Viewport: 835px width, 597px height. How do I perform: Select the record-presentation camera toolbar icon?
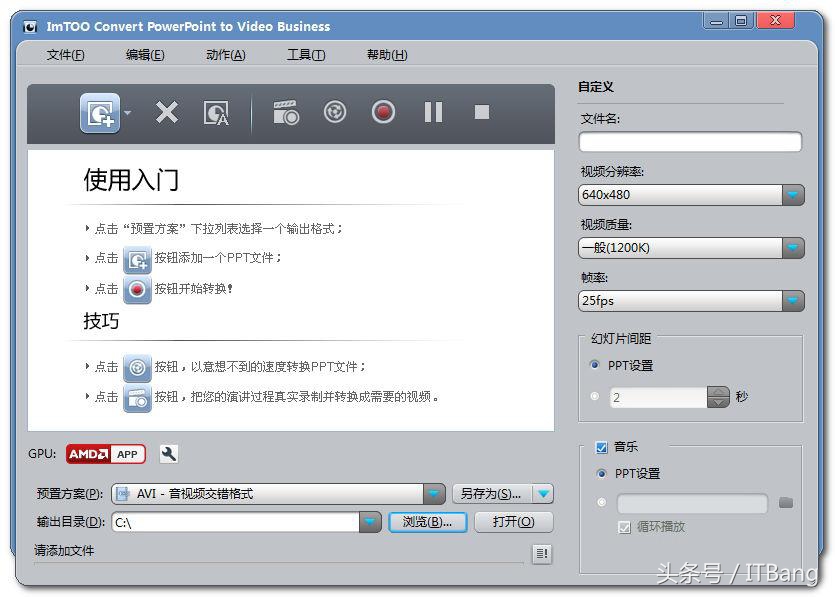(x=285, y=112)
